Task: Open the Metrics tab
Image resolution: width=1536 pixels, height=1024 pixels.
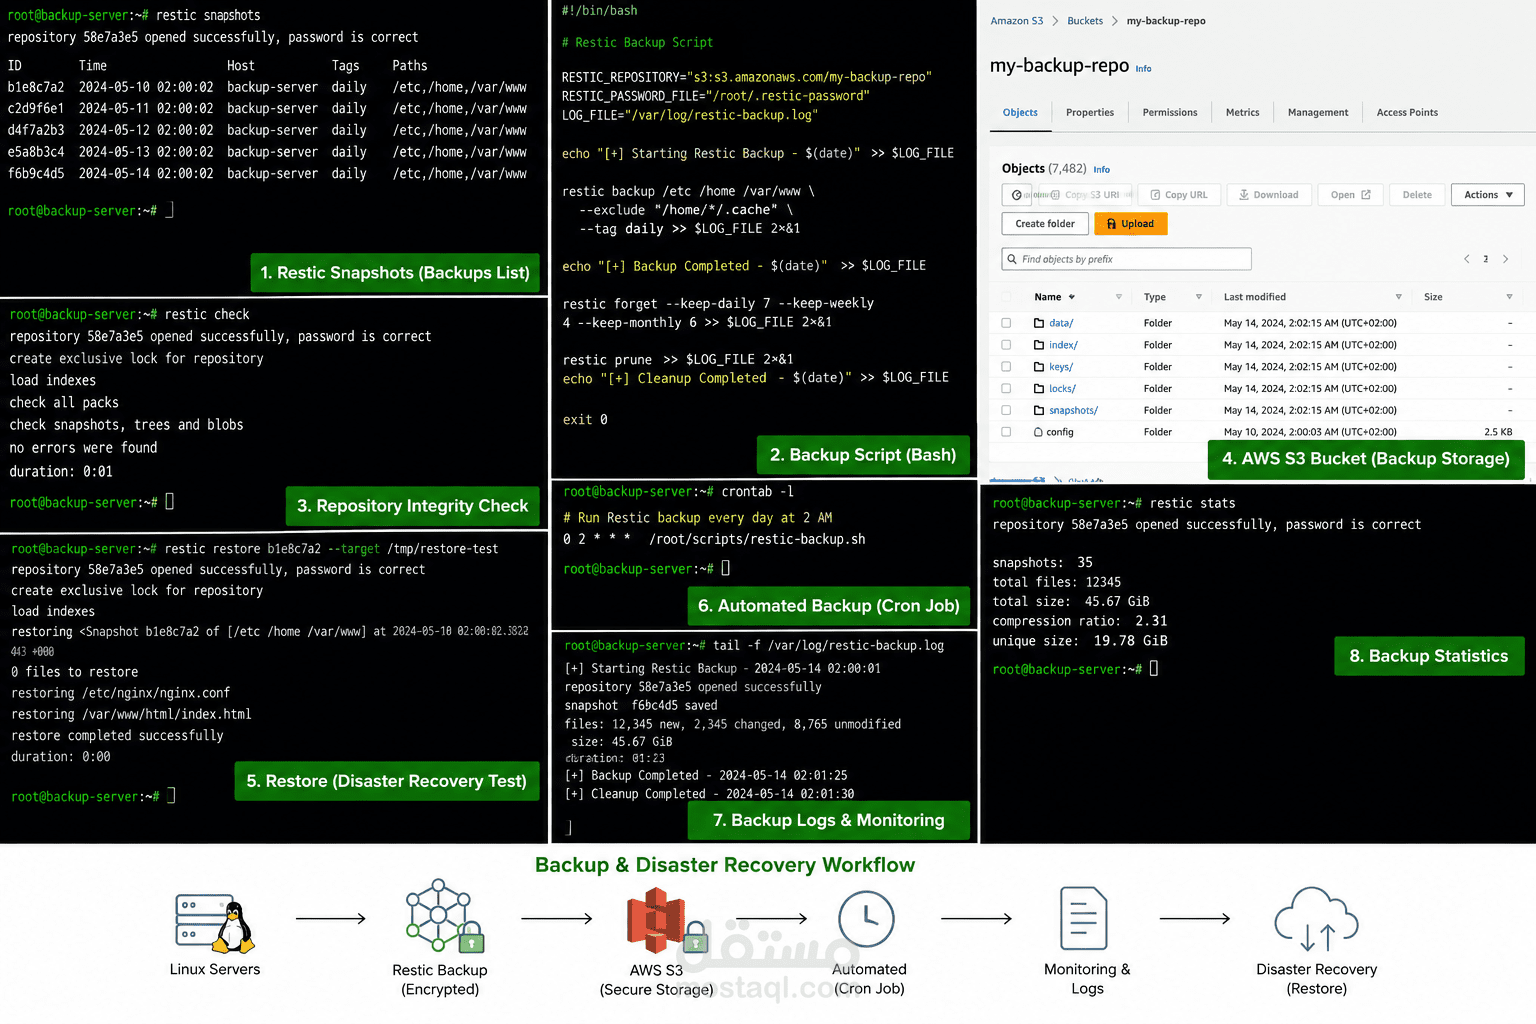Action: point(1243,113)
